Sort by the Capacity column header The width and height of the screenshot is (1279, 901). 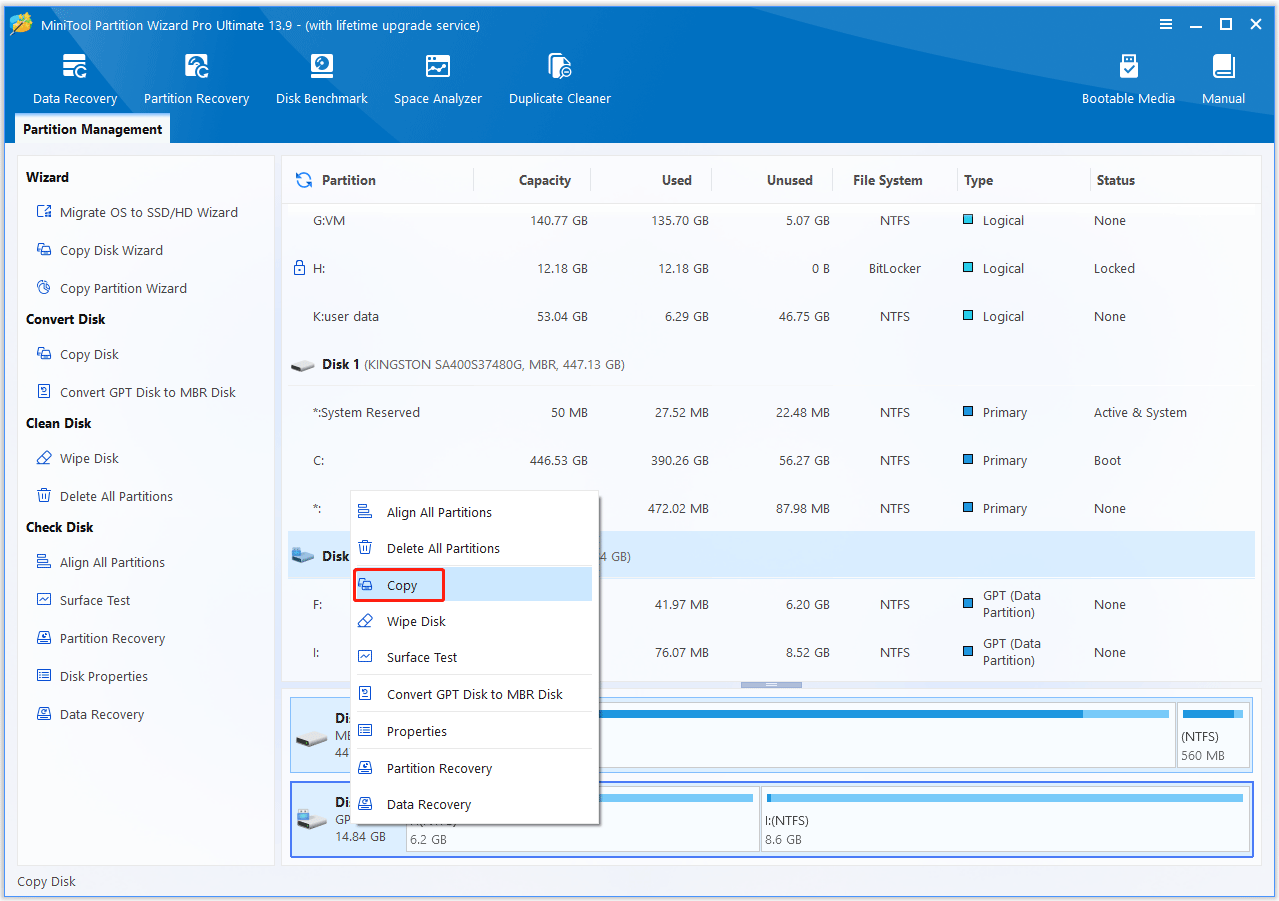click(x=544, y=180)
